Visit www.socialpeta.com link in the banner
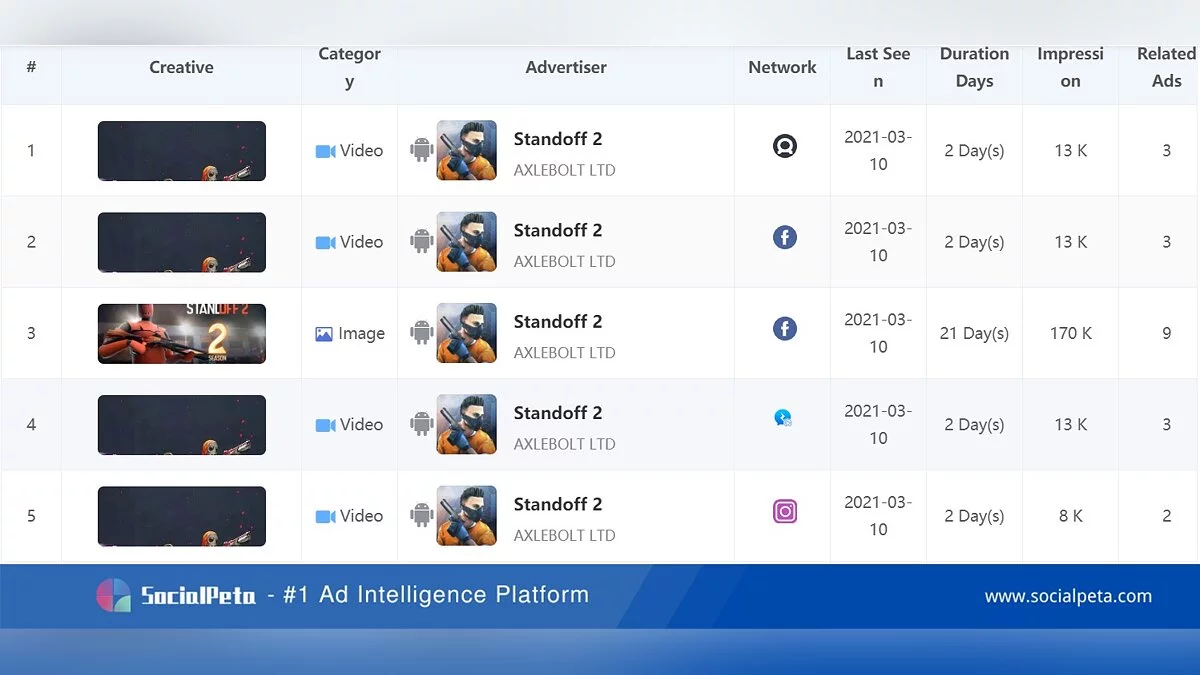This screenshot has width=1200, height=675. point(1068,596)
